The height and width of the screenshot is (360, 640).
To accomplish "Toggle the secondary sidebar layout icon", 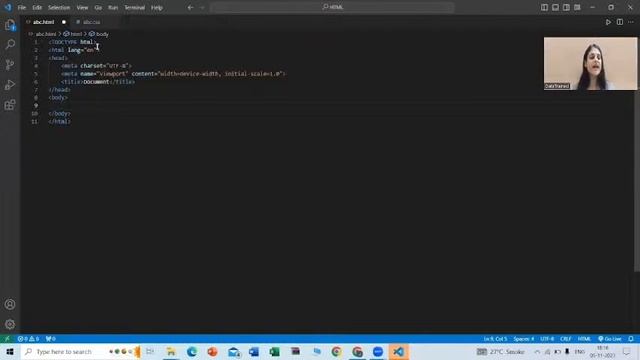I will coord(566,7).
